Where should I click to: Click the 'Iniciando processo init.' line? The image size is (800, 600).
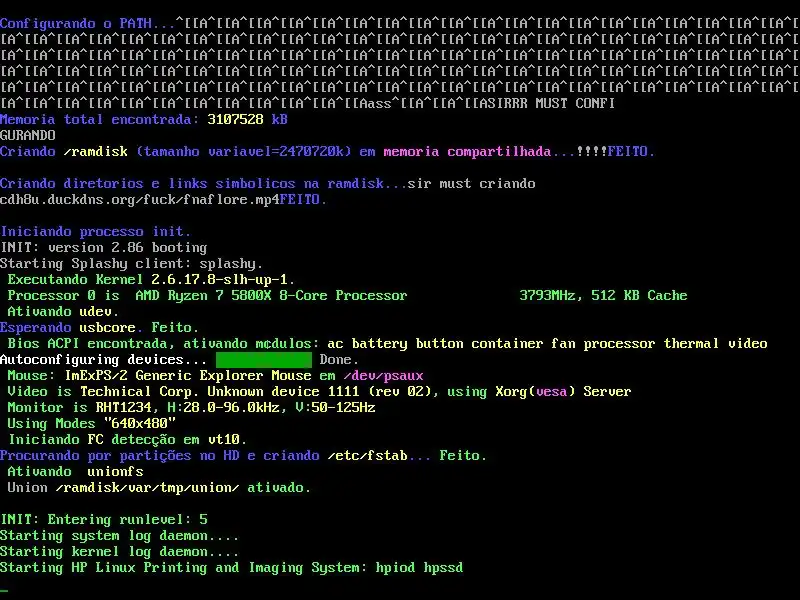[x=95, y=232]
